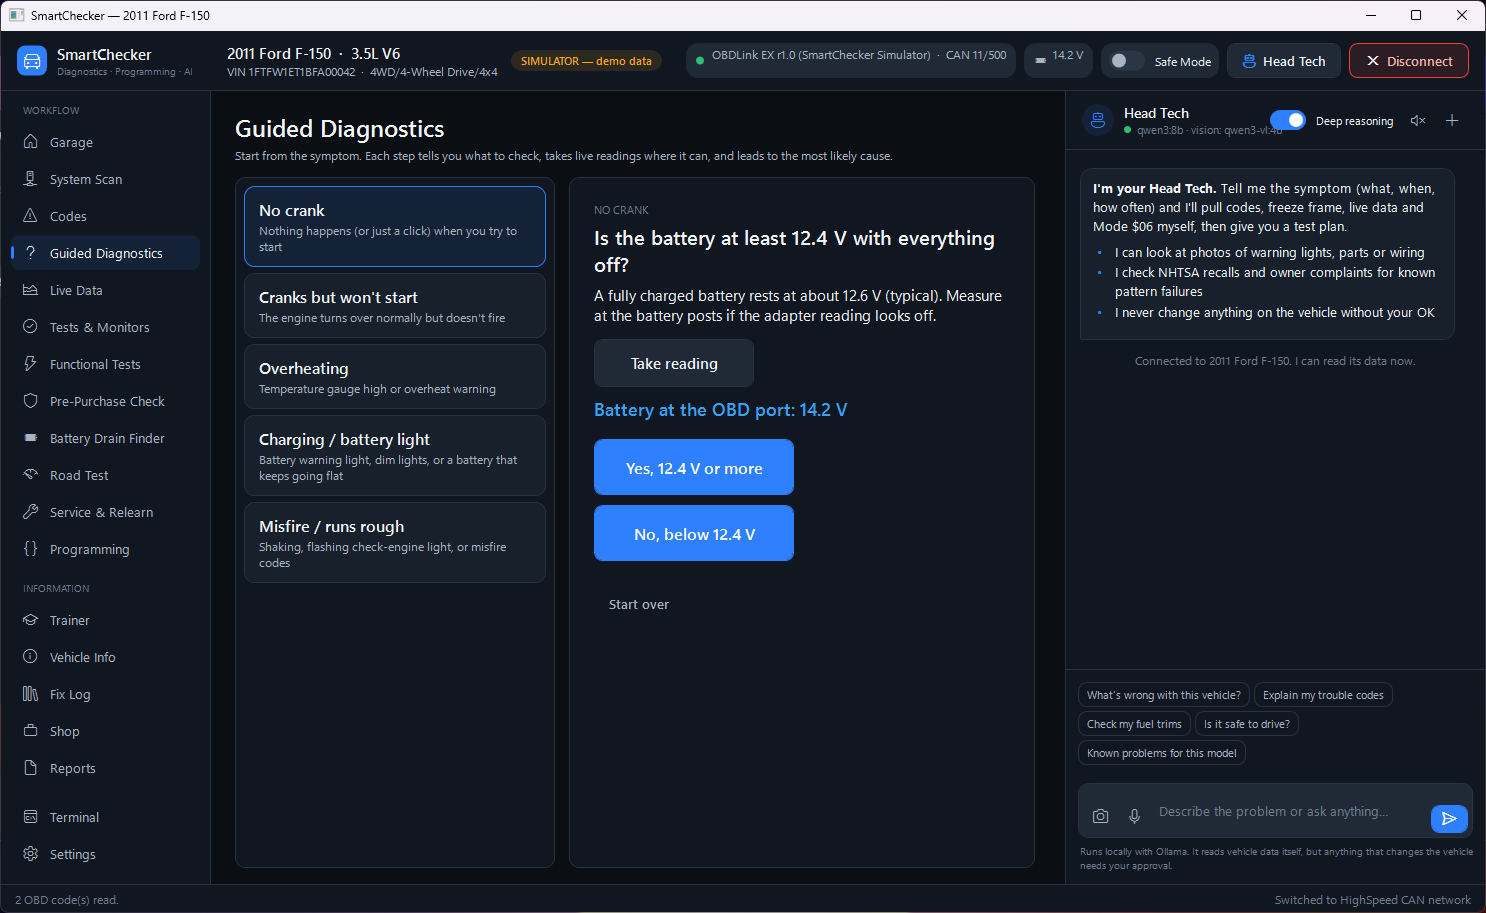Click Start over link

click(639, 604)
